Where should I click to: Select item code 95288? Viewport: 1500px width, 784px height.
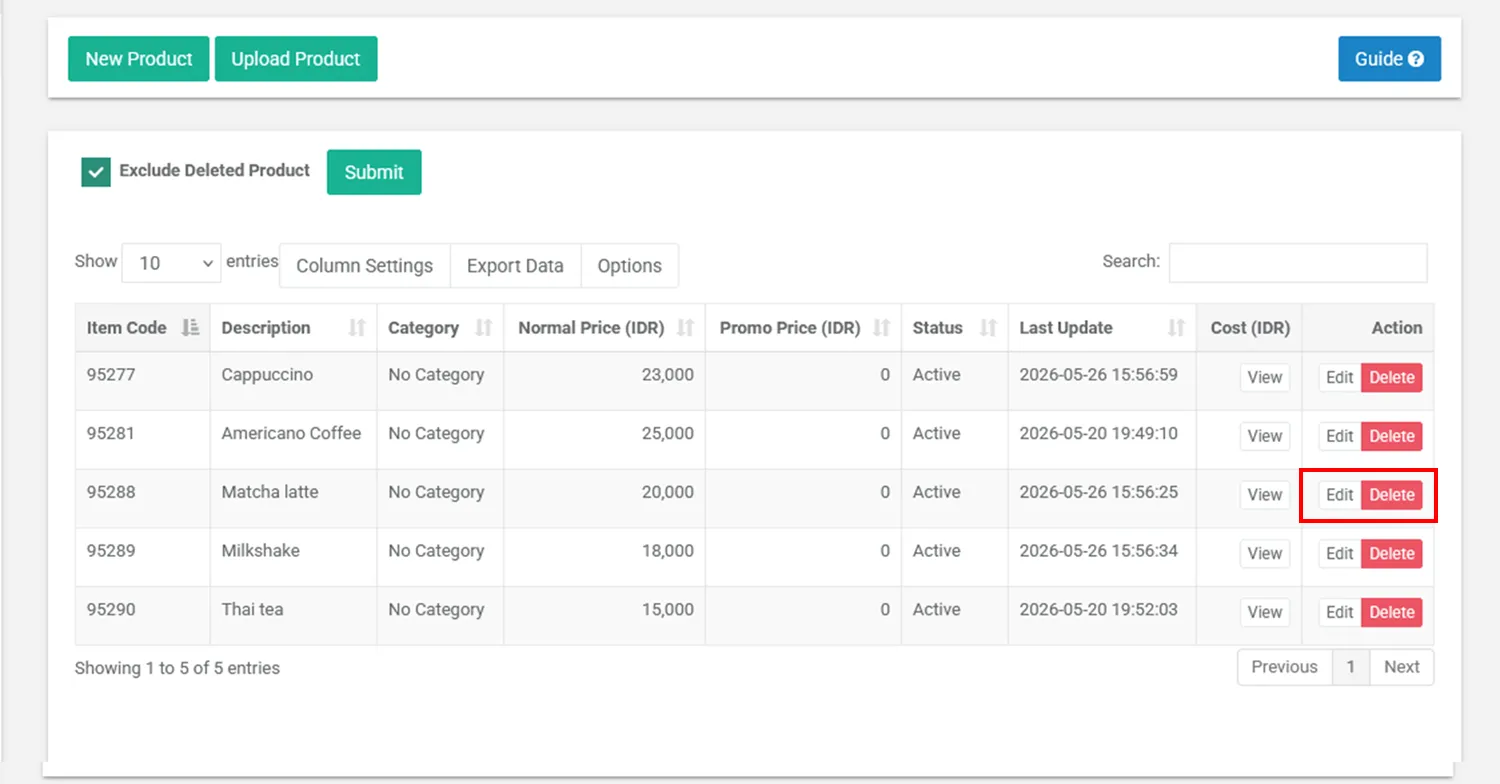111,492
